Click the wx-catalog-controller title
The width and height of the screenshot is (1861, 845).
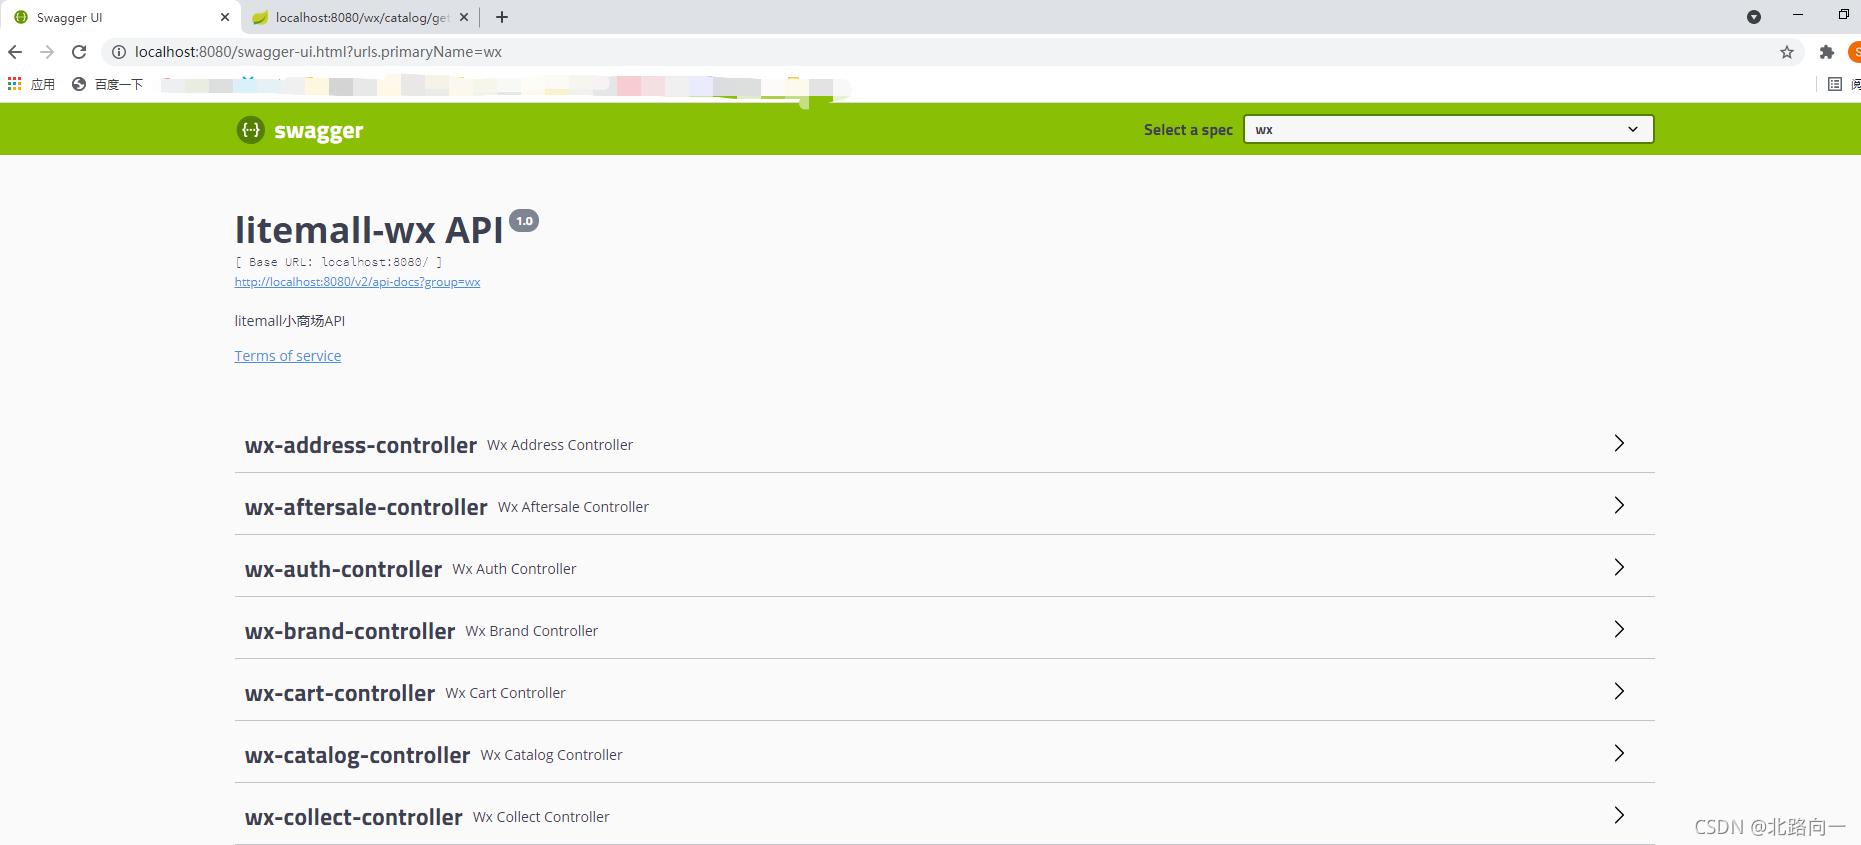357,755
